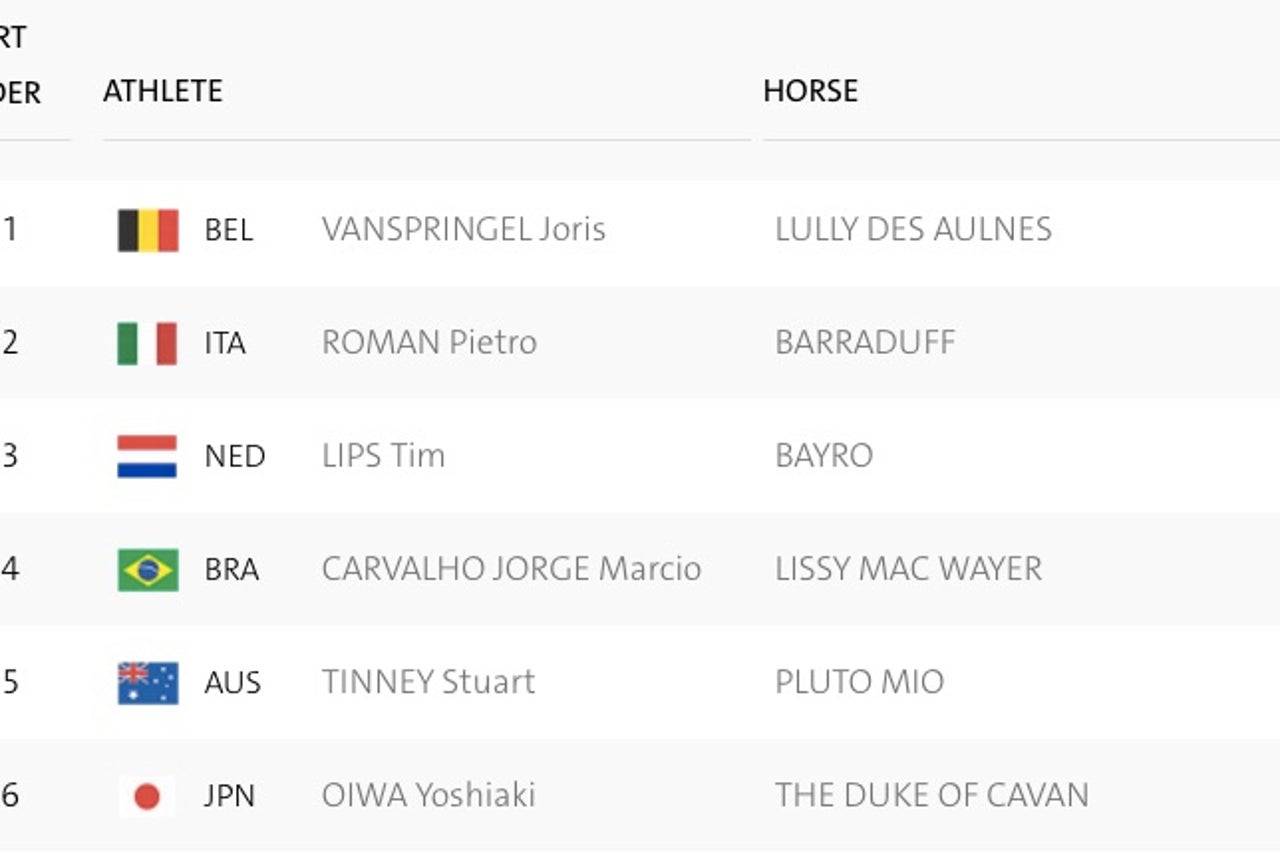This screenshot has height=854, width=1280.
Task: Open athlete OIWA Yoshiaki
Action: coord(428,796)
